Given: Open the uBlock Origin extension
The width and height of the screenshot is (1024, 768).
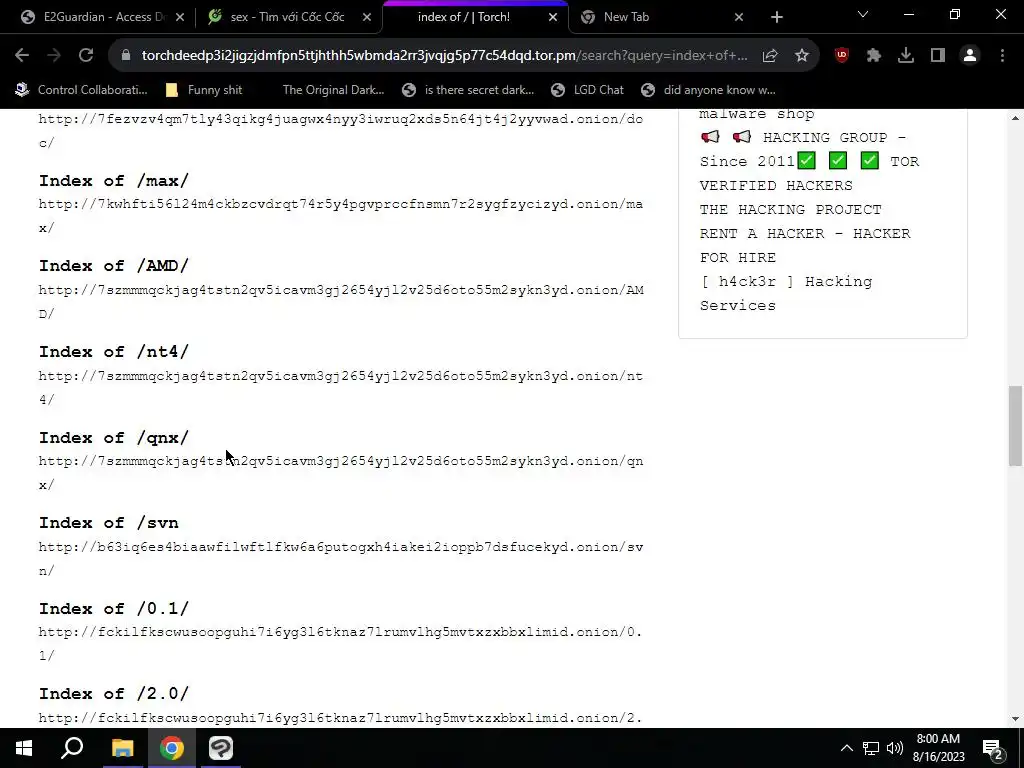Looking at the screenshot, I should pyautogui.click(x=842, y=56).
